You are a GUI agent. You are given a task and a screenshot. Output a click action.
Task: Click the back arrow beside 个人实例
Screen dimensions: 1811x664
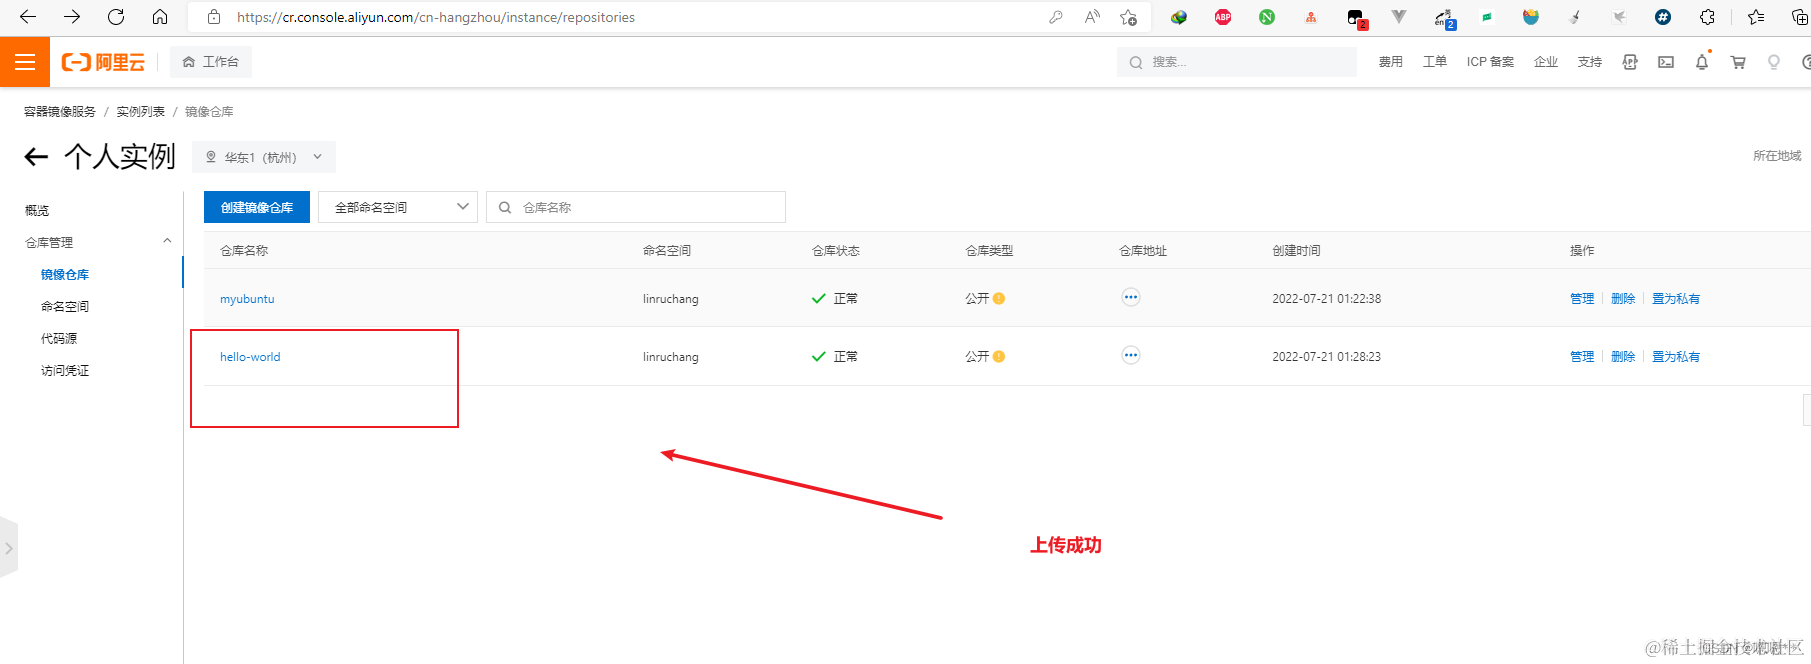tap(36, 157)
